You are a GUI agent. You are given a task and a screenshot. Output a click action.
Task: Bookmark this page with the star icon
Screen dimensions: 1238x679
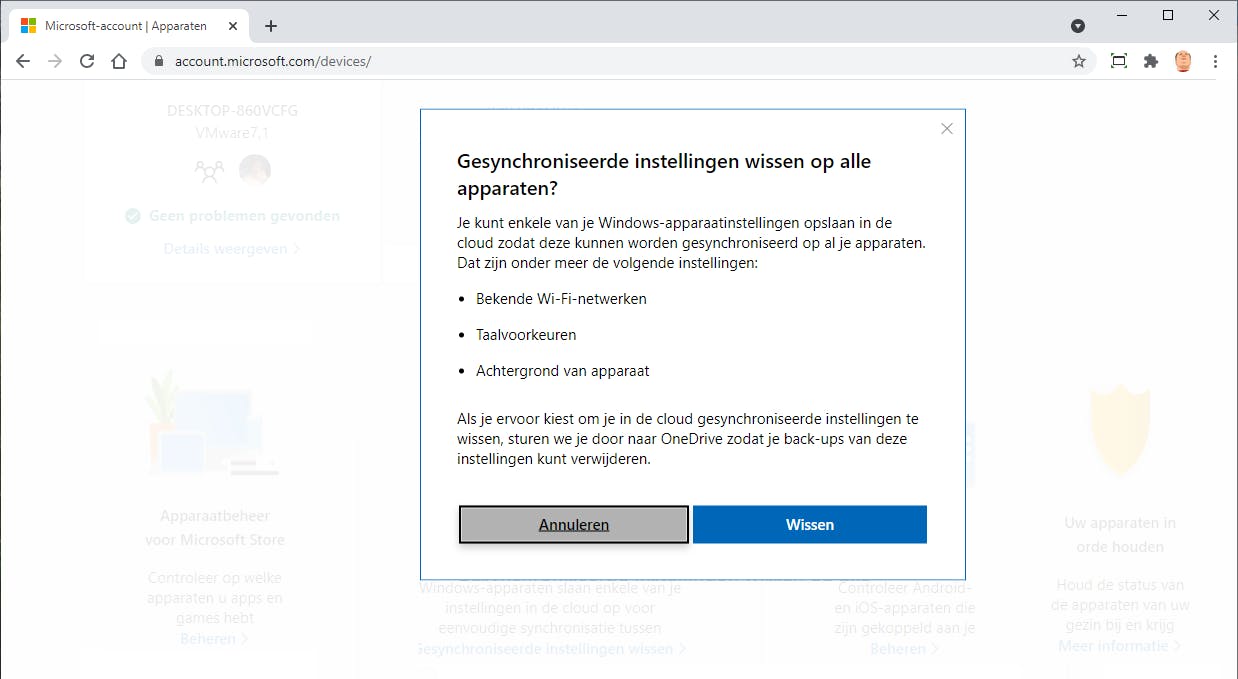1079,61
